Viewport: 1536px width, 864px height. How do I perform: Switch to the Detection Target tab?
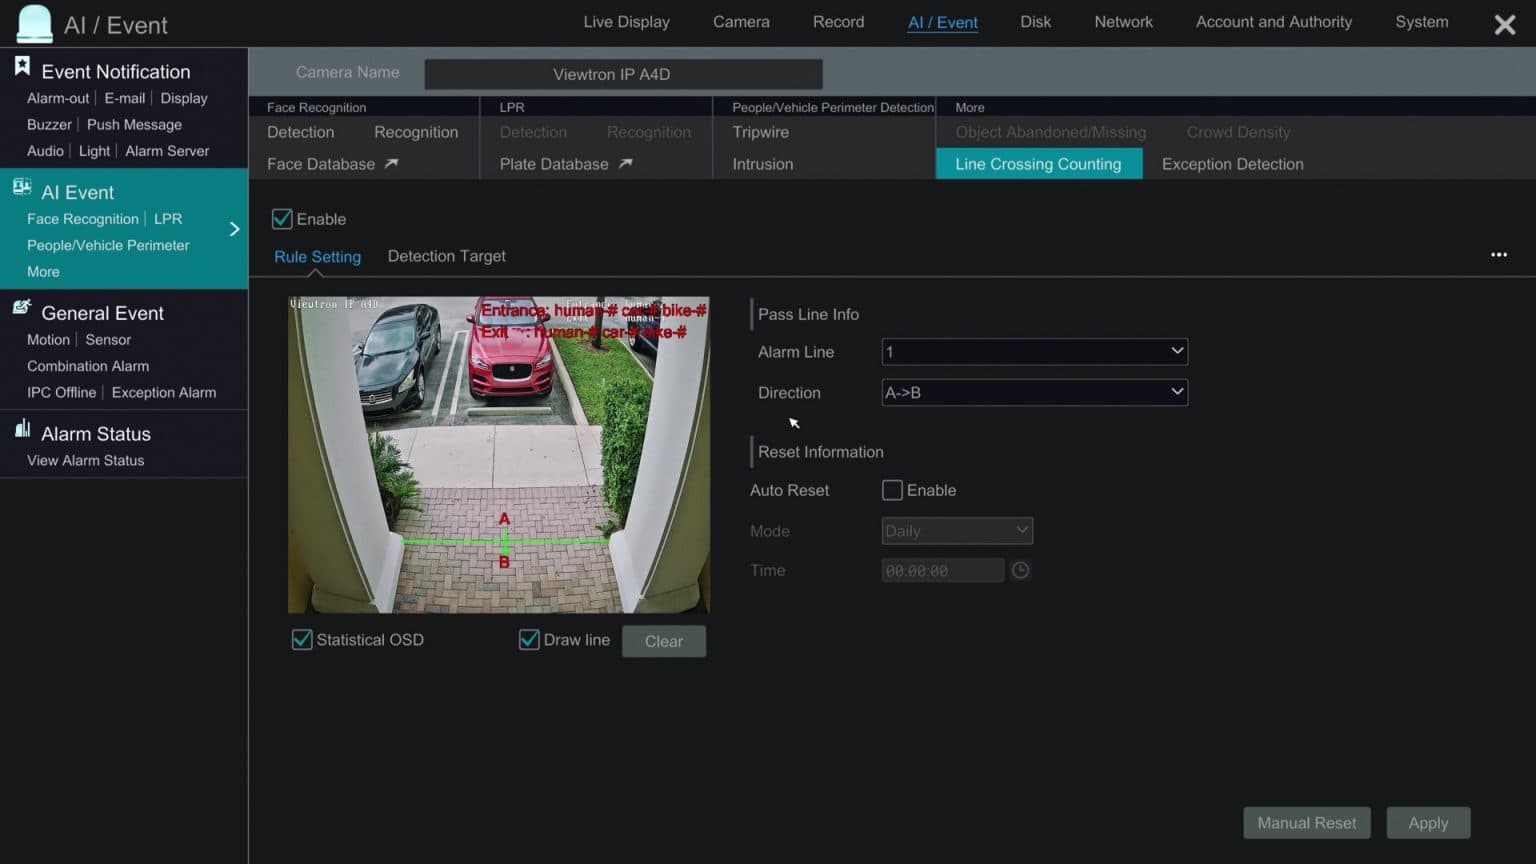coord(447,256)
